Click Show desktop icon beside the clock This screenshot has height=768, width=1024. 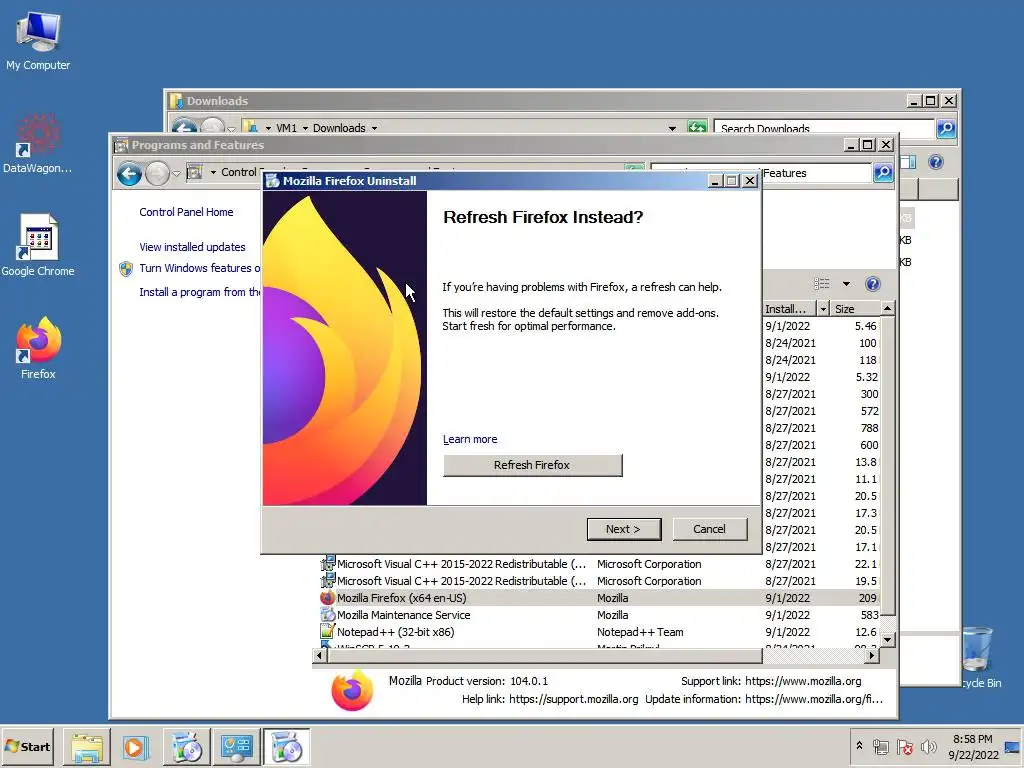(x=1013, y=747)
